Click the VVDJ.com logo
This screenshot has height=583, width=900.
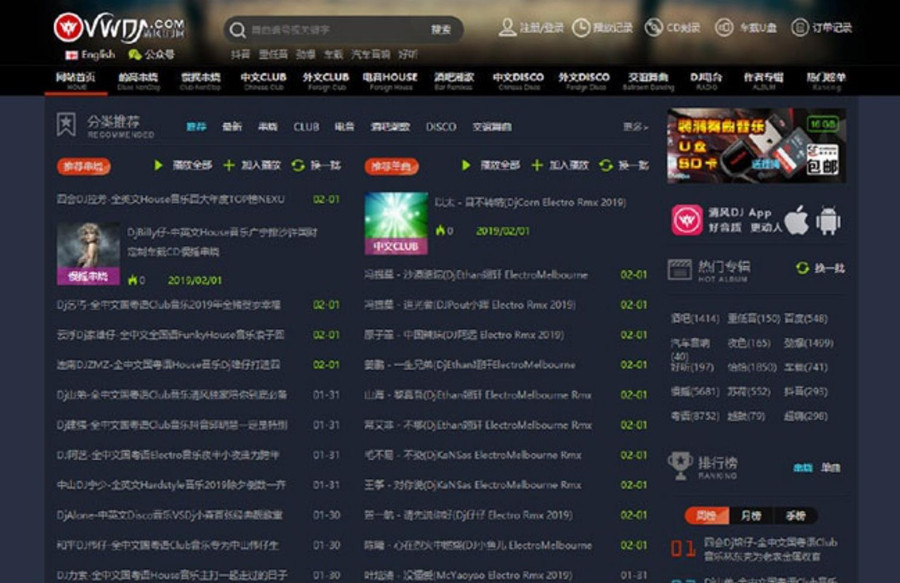pyautogui.click(x=118, y=26)
